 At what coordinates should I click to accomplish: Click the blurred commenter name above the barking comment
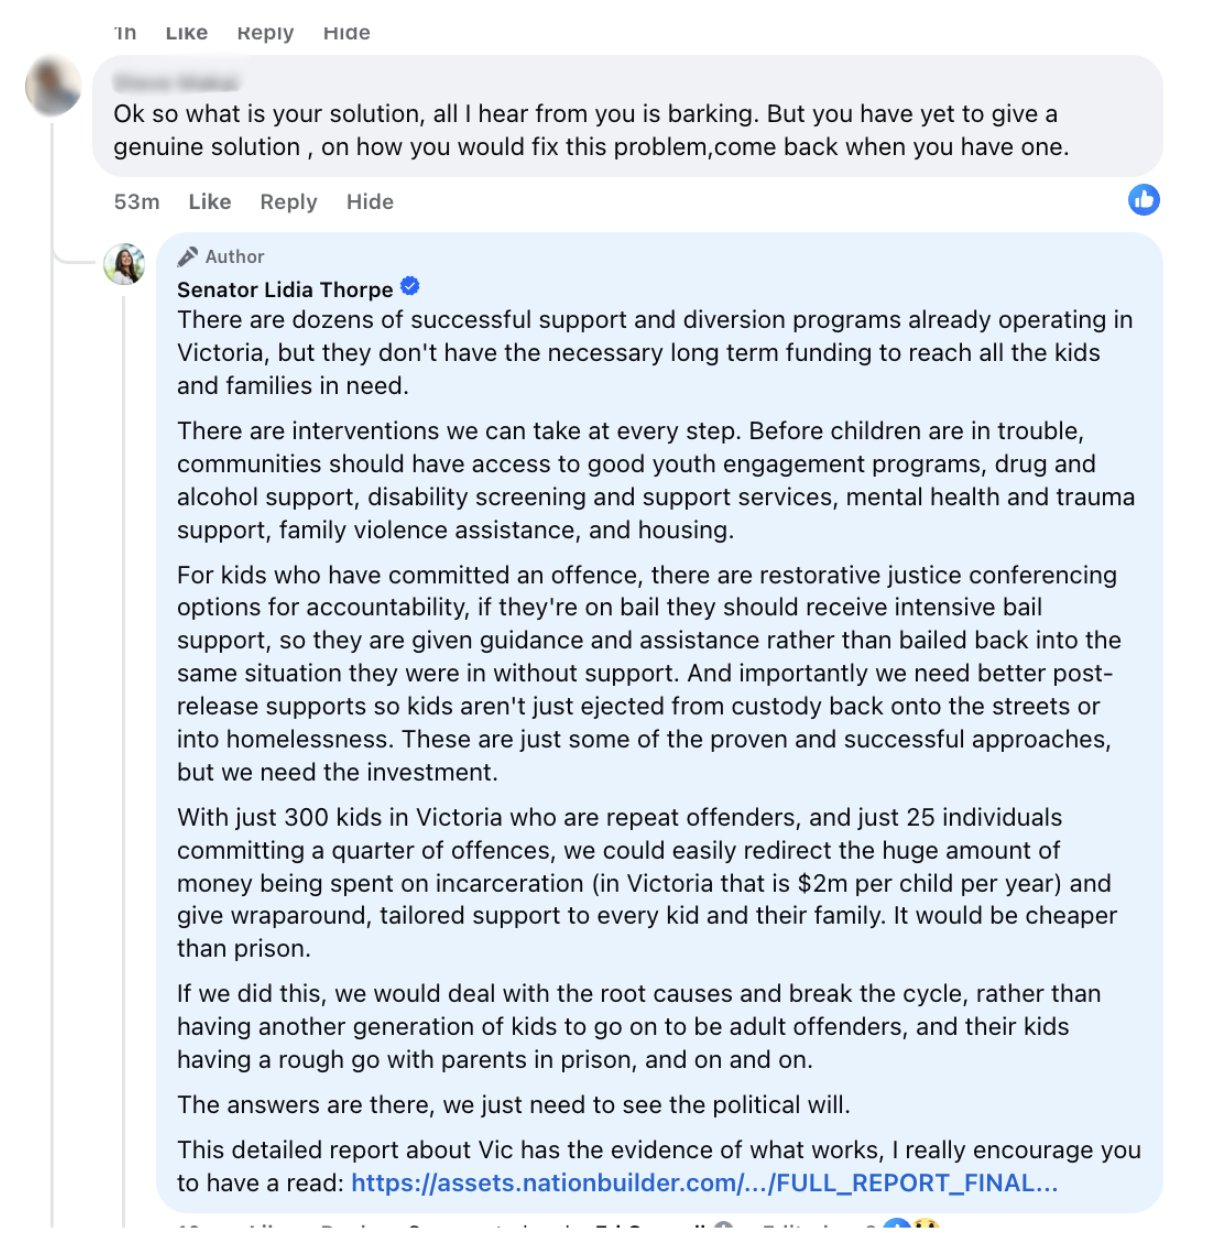176,82
